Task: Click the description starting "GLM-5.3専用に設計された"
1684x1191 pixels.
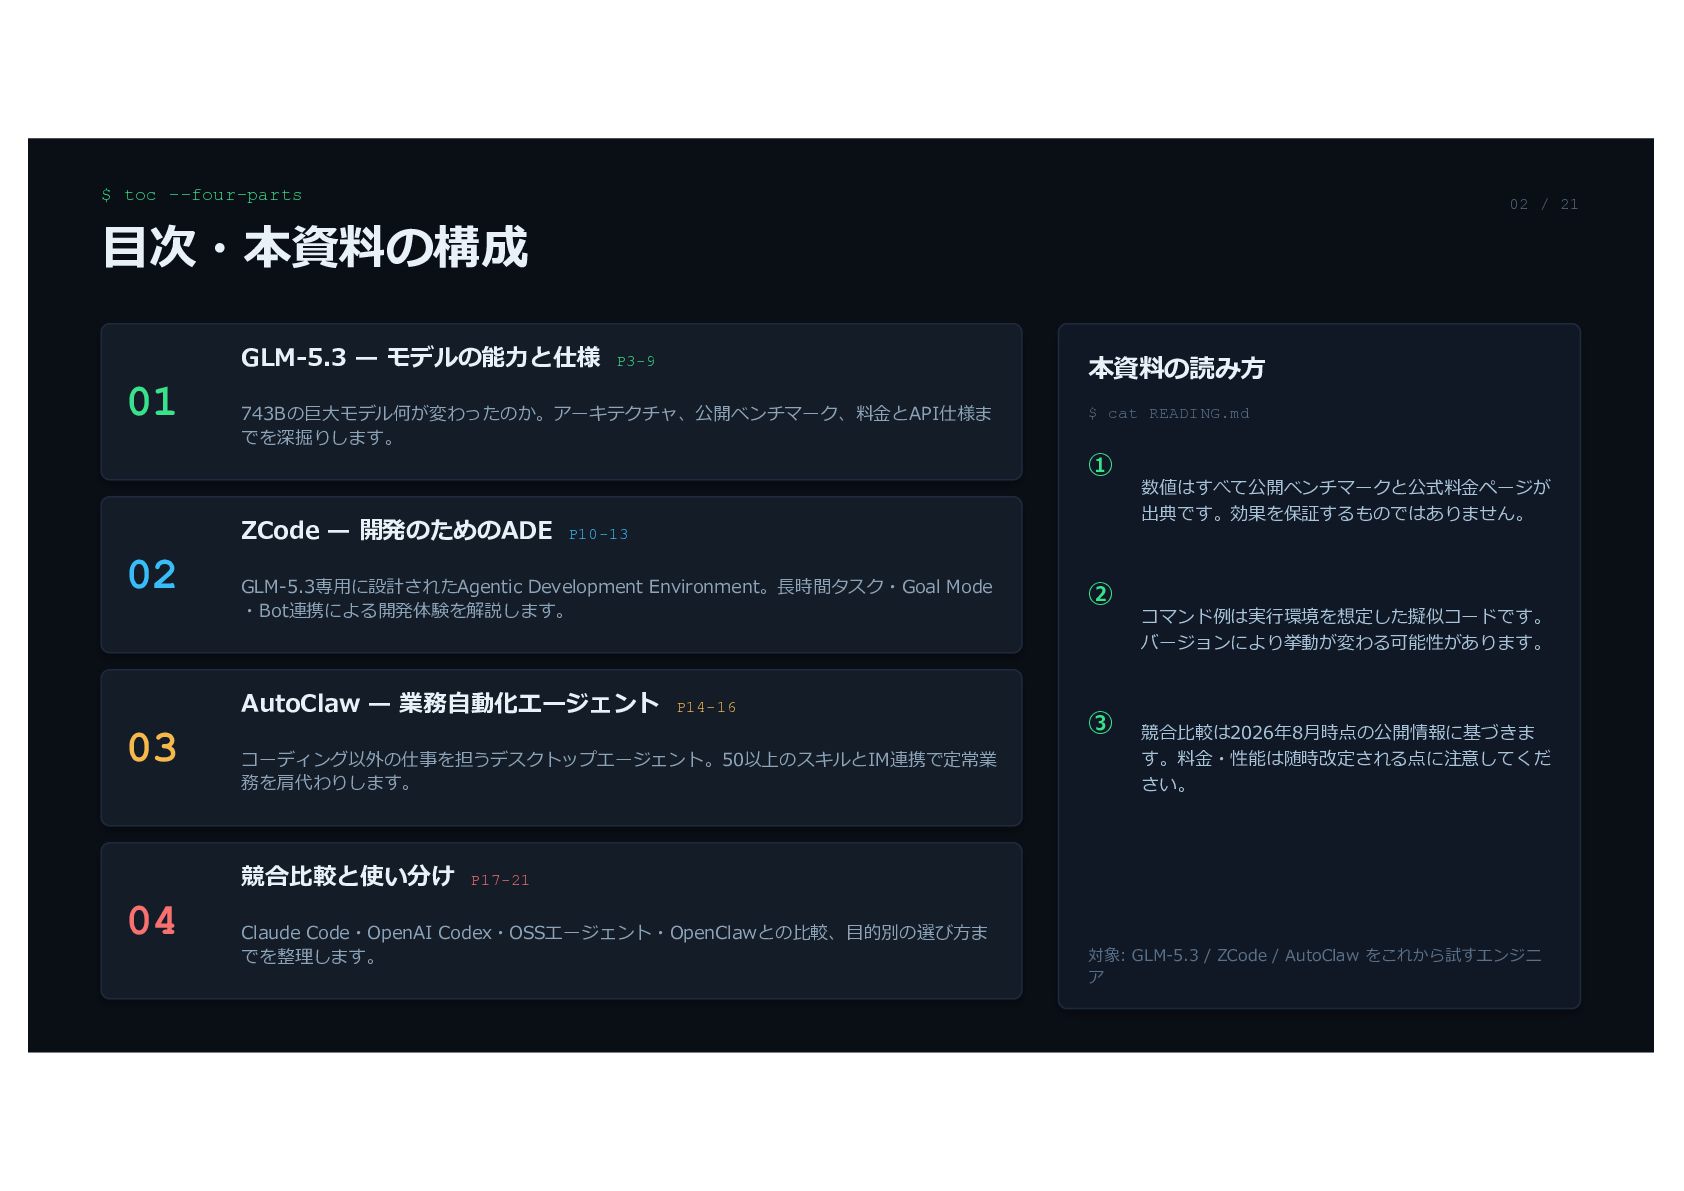Action: pos(616,598)
